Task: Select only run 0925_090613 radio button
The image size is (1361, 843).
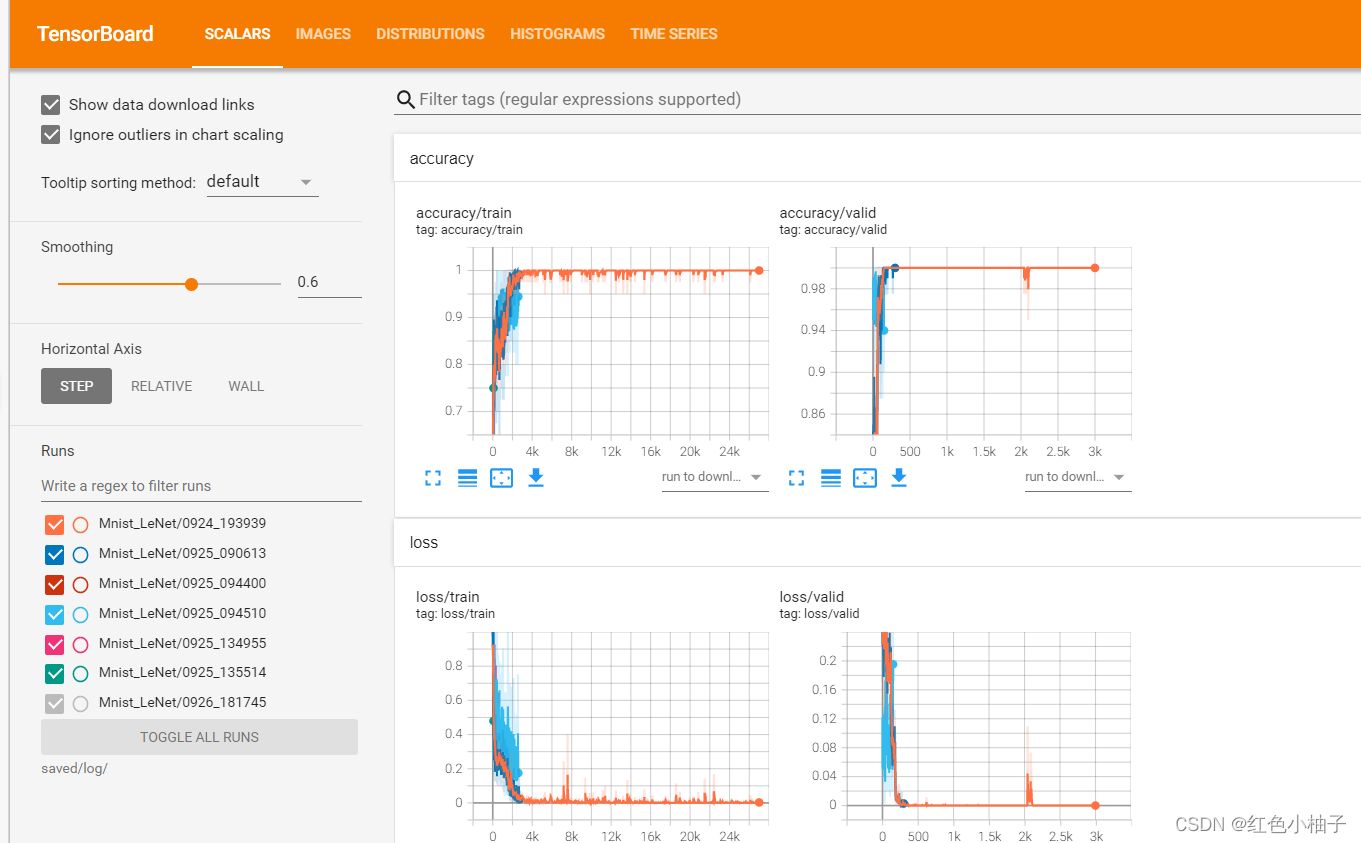Action: coord(81,554)
